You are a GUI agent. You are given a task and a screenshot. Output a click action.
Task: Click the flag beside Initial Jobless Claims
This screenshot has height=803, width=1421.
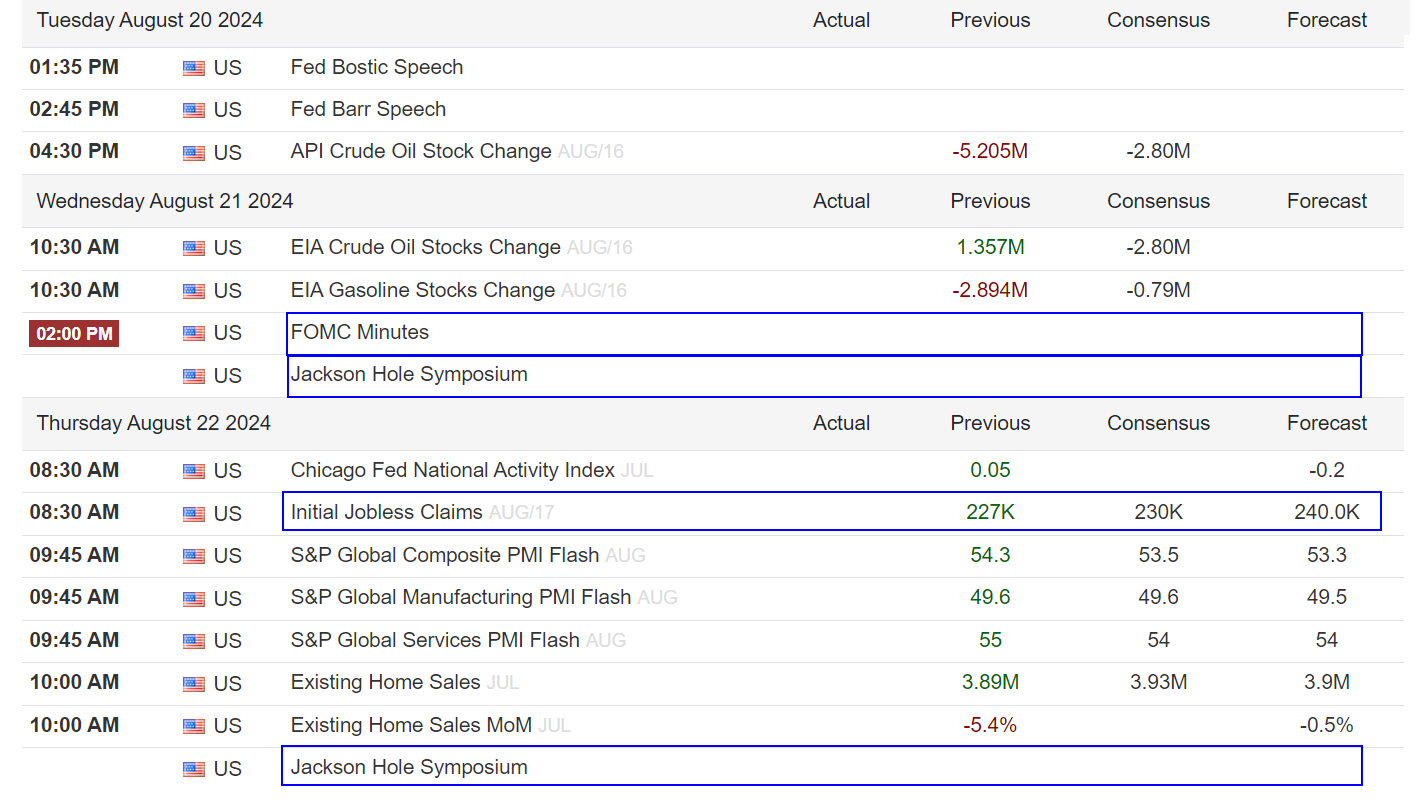(x=194, y=514)
